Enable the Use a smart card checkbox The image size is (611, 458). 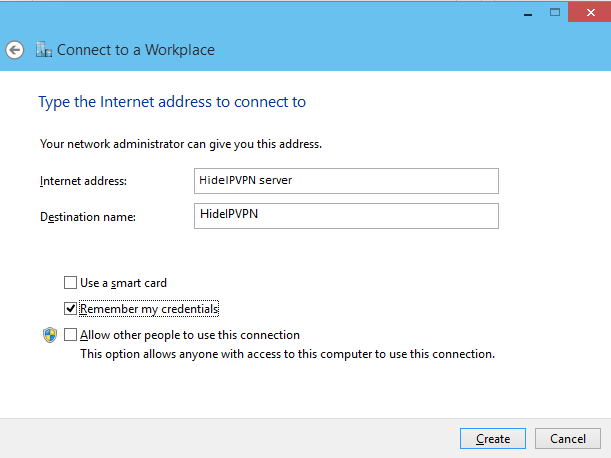tap(70, 283)
